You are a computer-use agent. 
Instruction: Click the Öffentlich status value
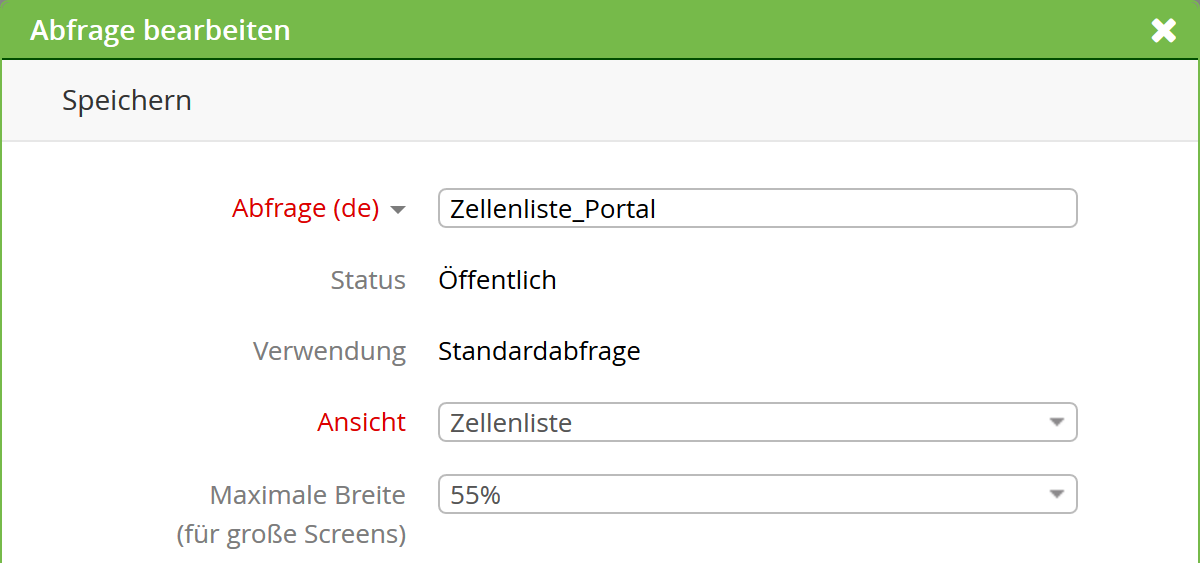coord(497,280)
